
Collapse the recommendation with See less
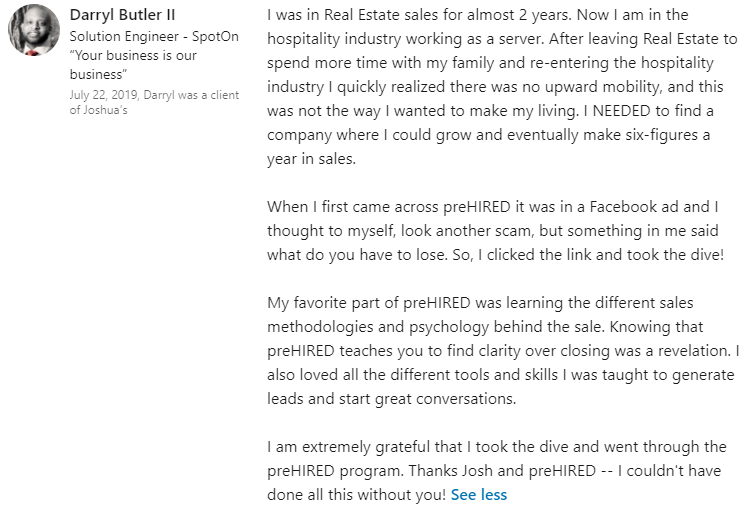(x=478, y=494)
